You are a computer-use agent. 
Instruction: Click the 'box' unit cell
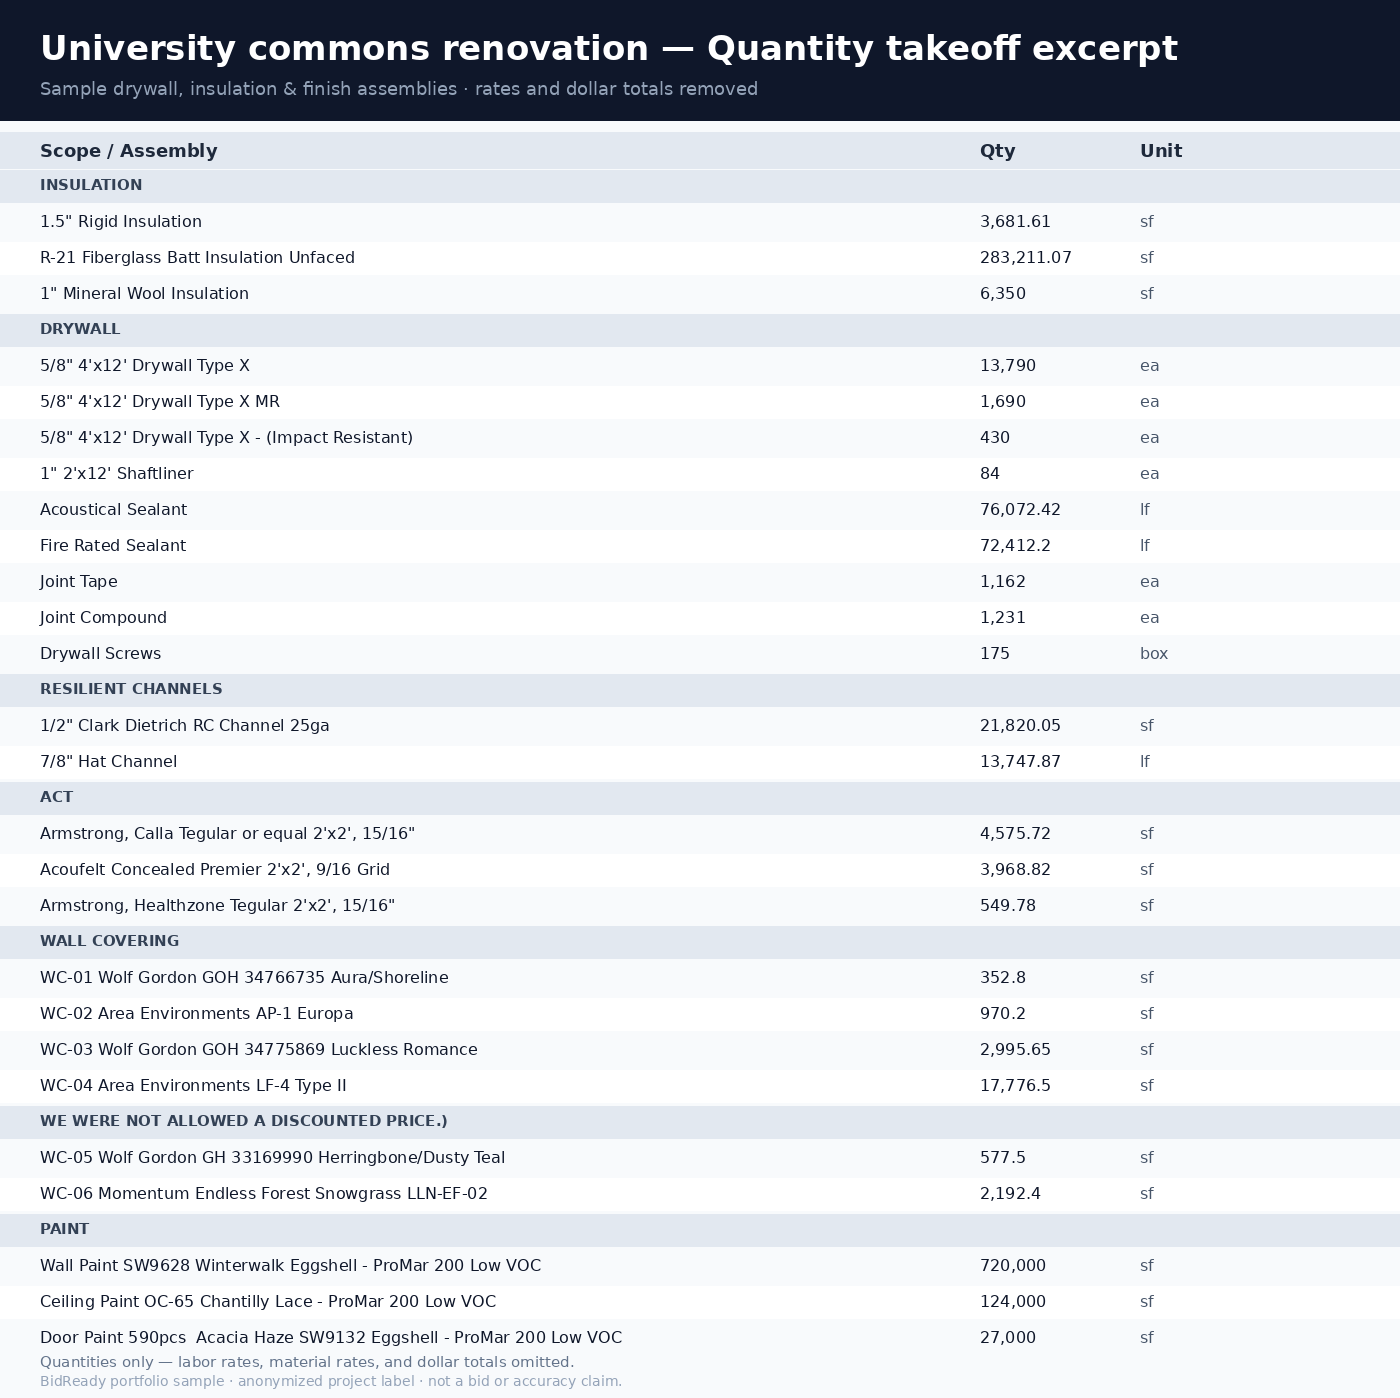pyautogui.click(x=1154, y=654)
